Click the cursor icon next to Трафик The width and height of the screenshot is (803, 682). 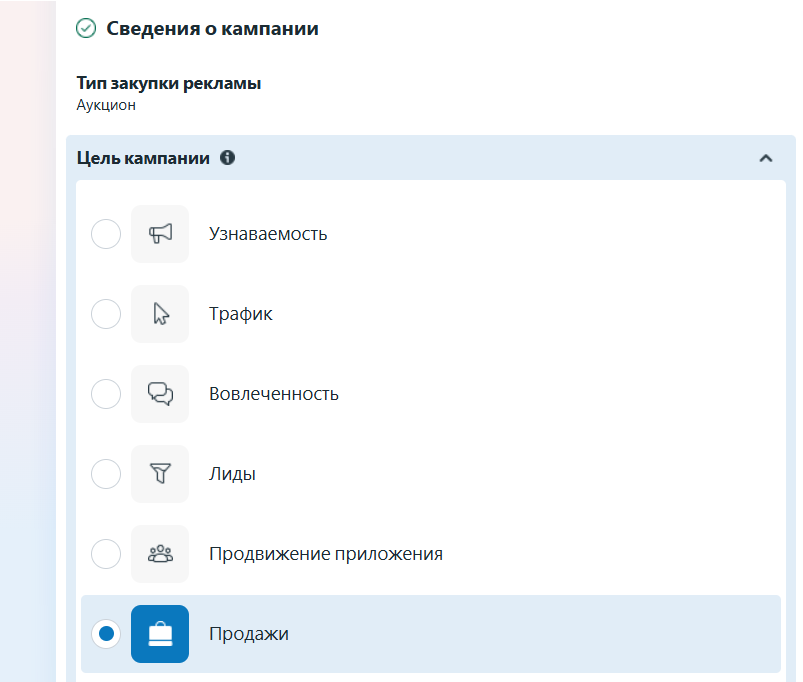(160, 313)
